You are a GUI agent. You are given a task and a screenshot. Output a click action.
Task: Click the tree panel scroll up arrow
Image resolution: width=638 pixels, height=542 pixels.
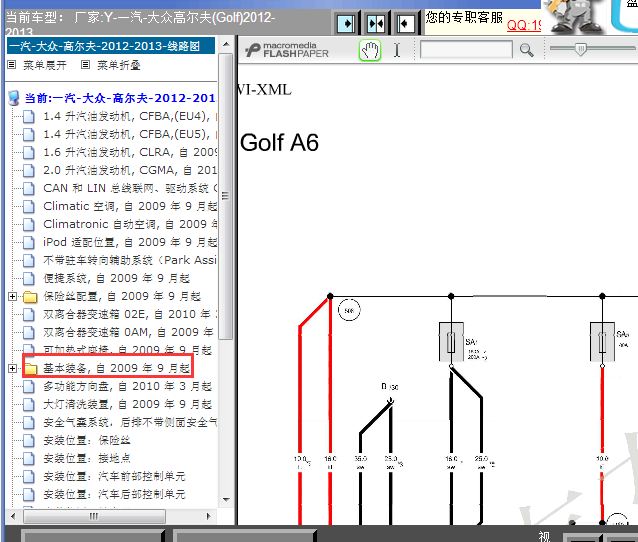[x=226, y=44]
